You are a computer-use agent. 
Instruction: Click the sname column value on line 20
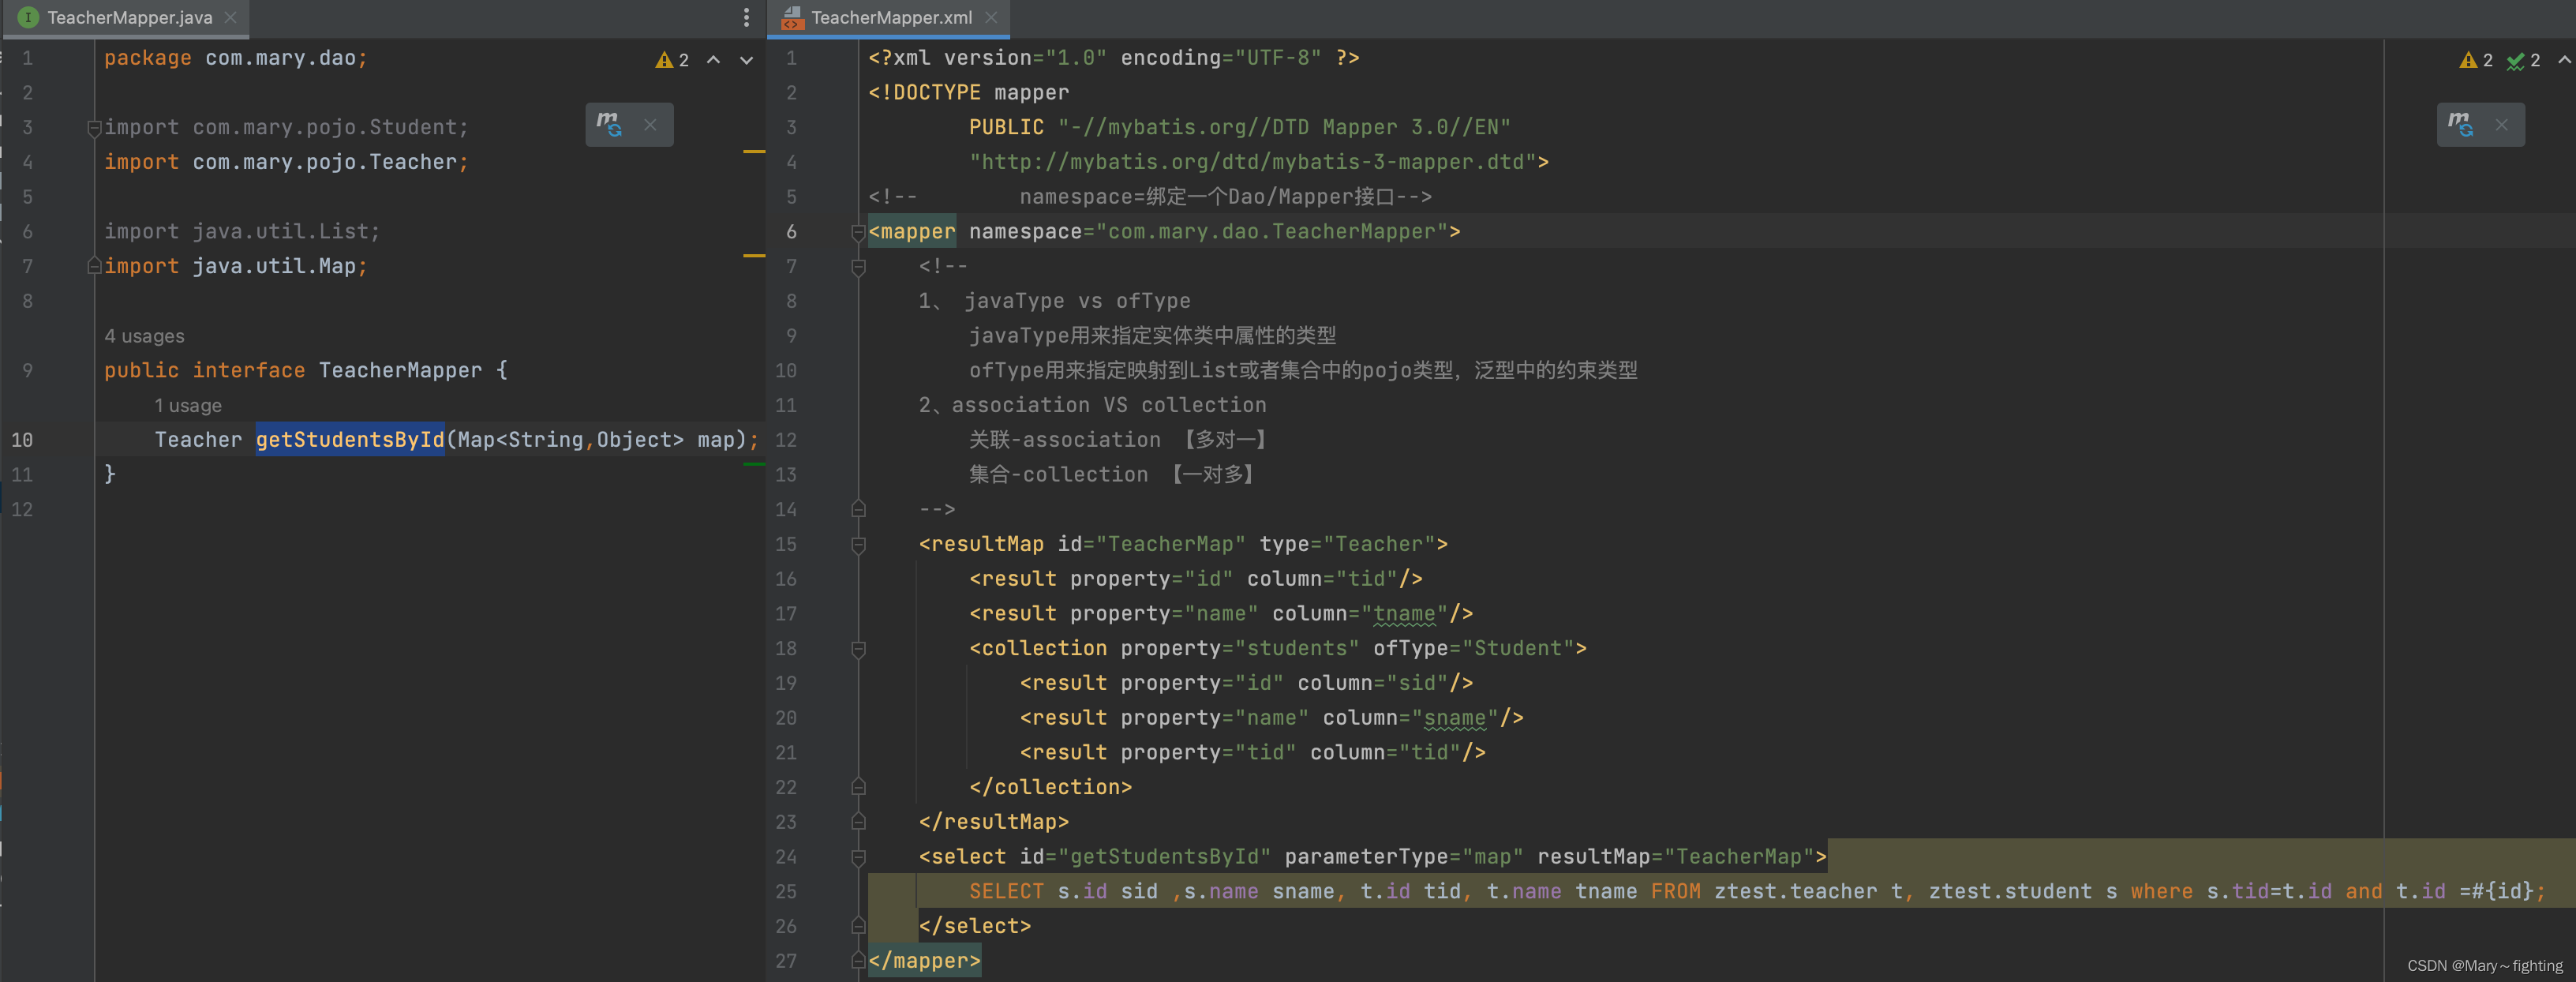coord(1455,718)
